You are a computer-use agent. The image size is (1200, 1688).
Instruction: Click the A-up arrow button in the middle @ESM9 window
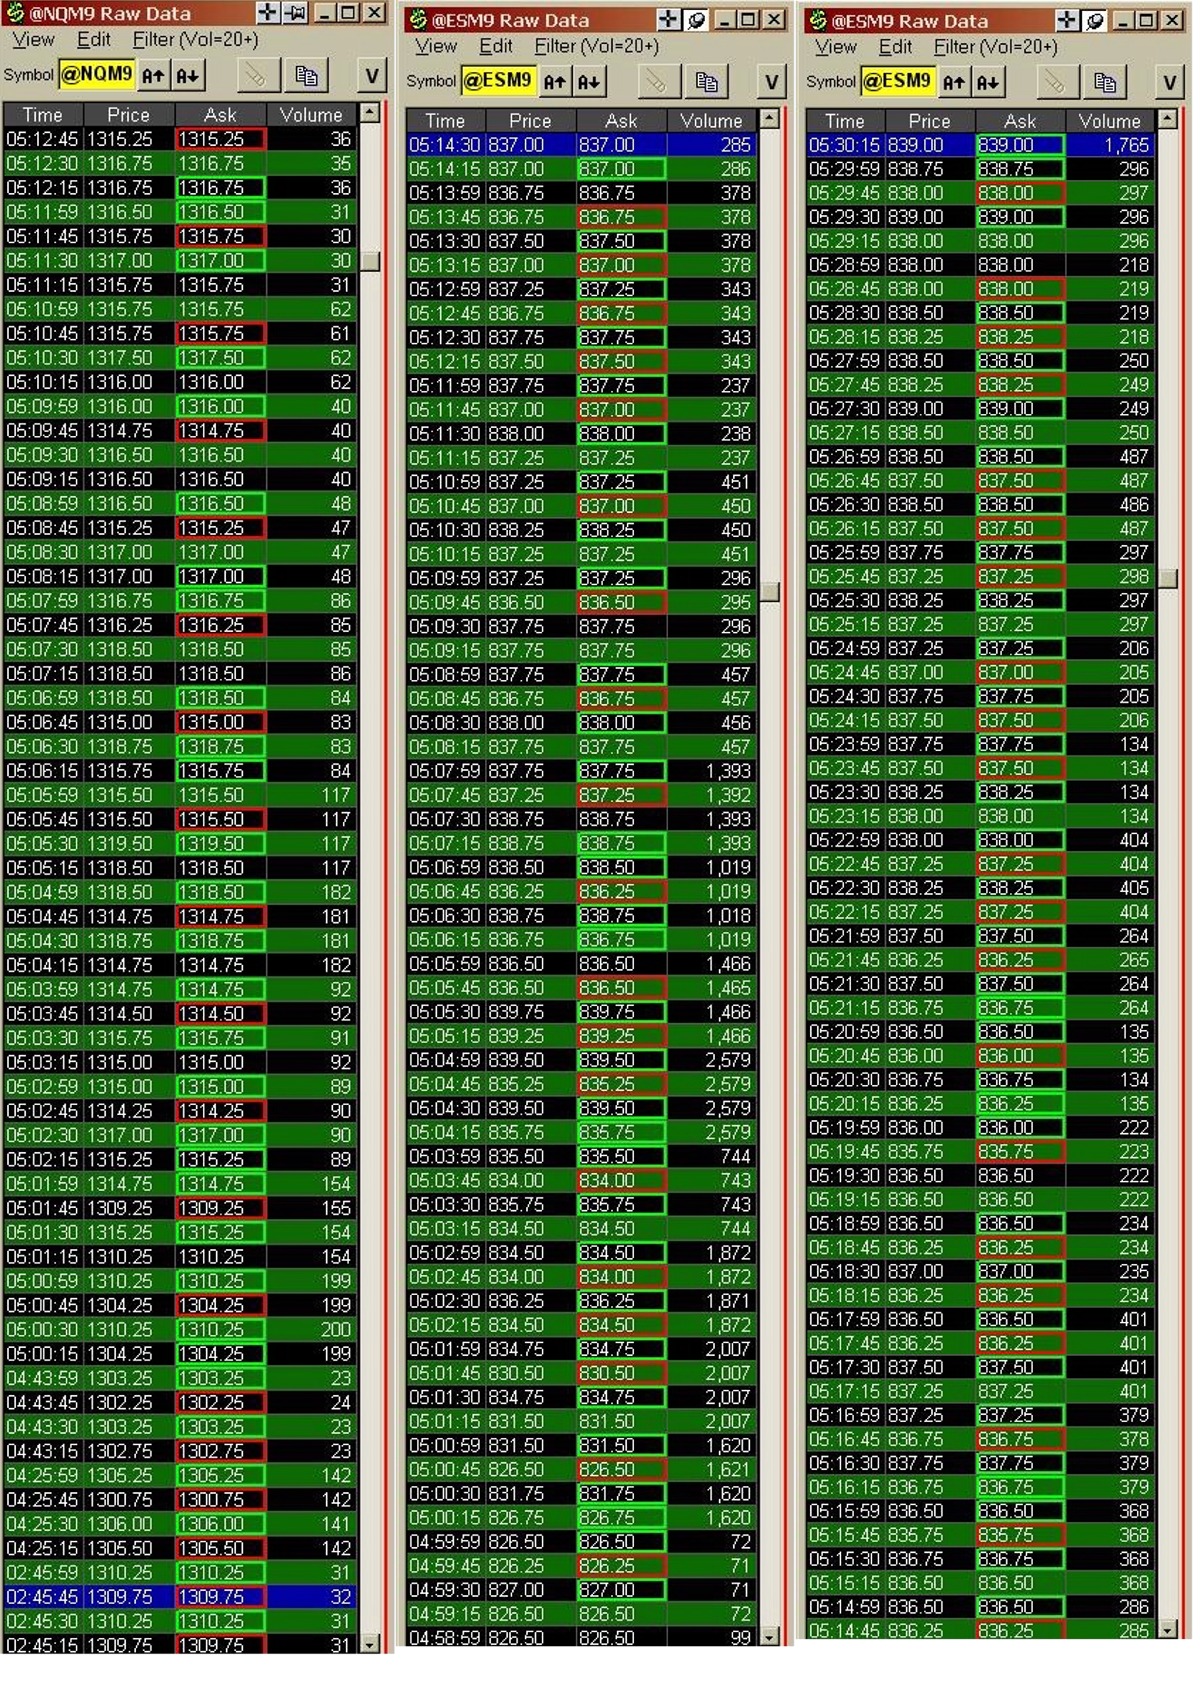click(x=555, y=82)
